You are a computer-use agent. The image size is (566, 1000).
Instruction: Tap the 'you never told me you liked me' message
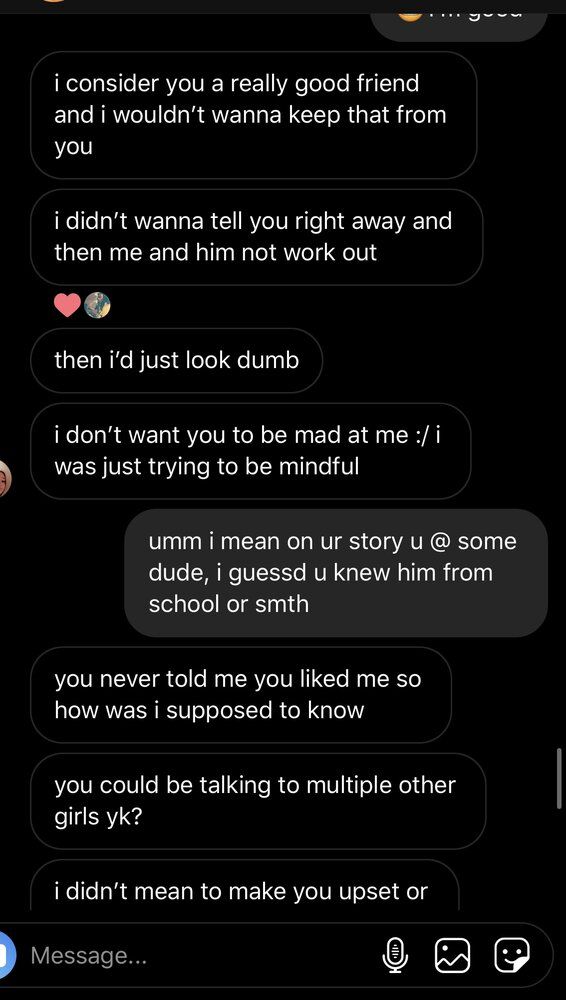coord(241,695)
